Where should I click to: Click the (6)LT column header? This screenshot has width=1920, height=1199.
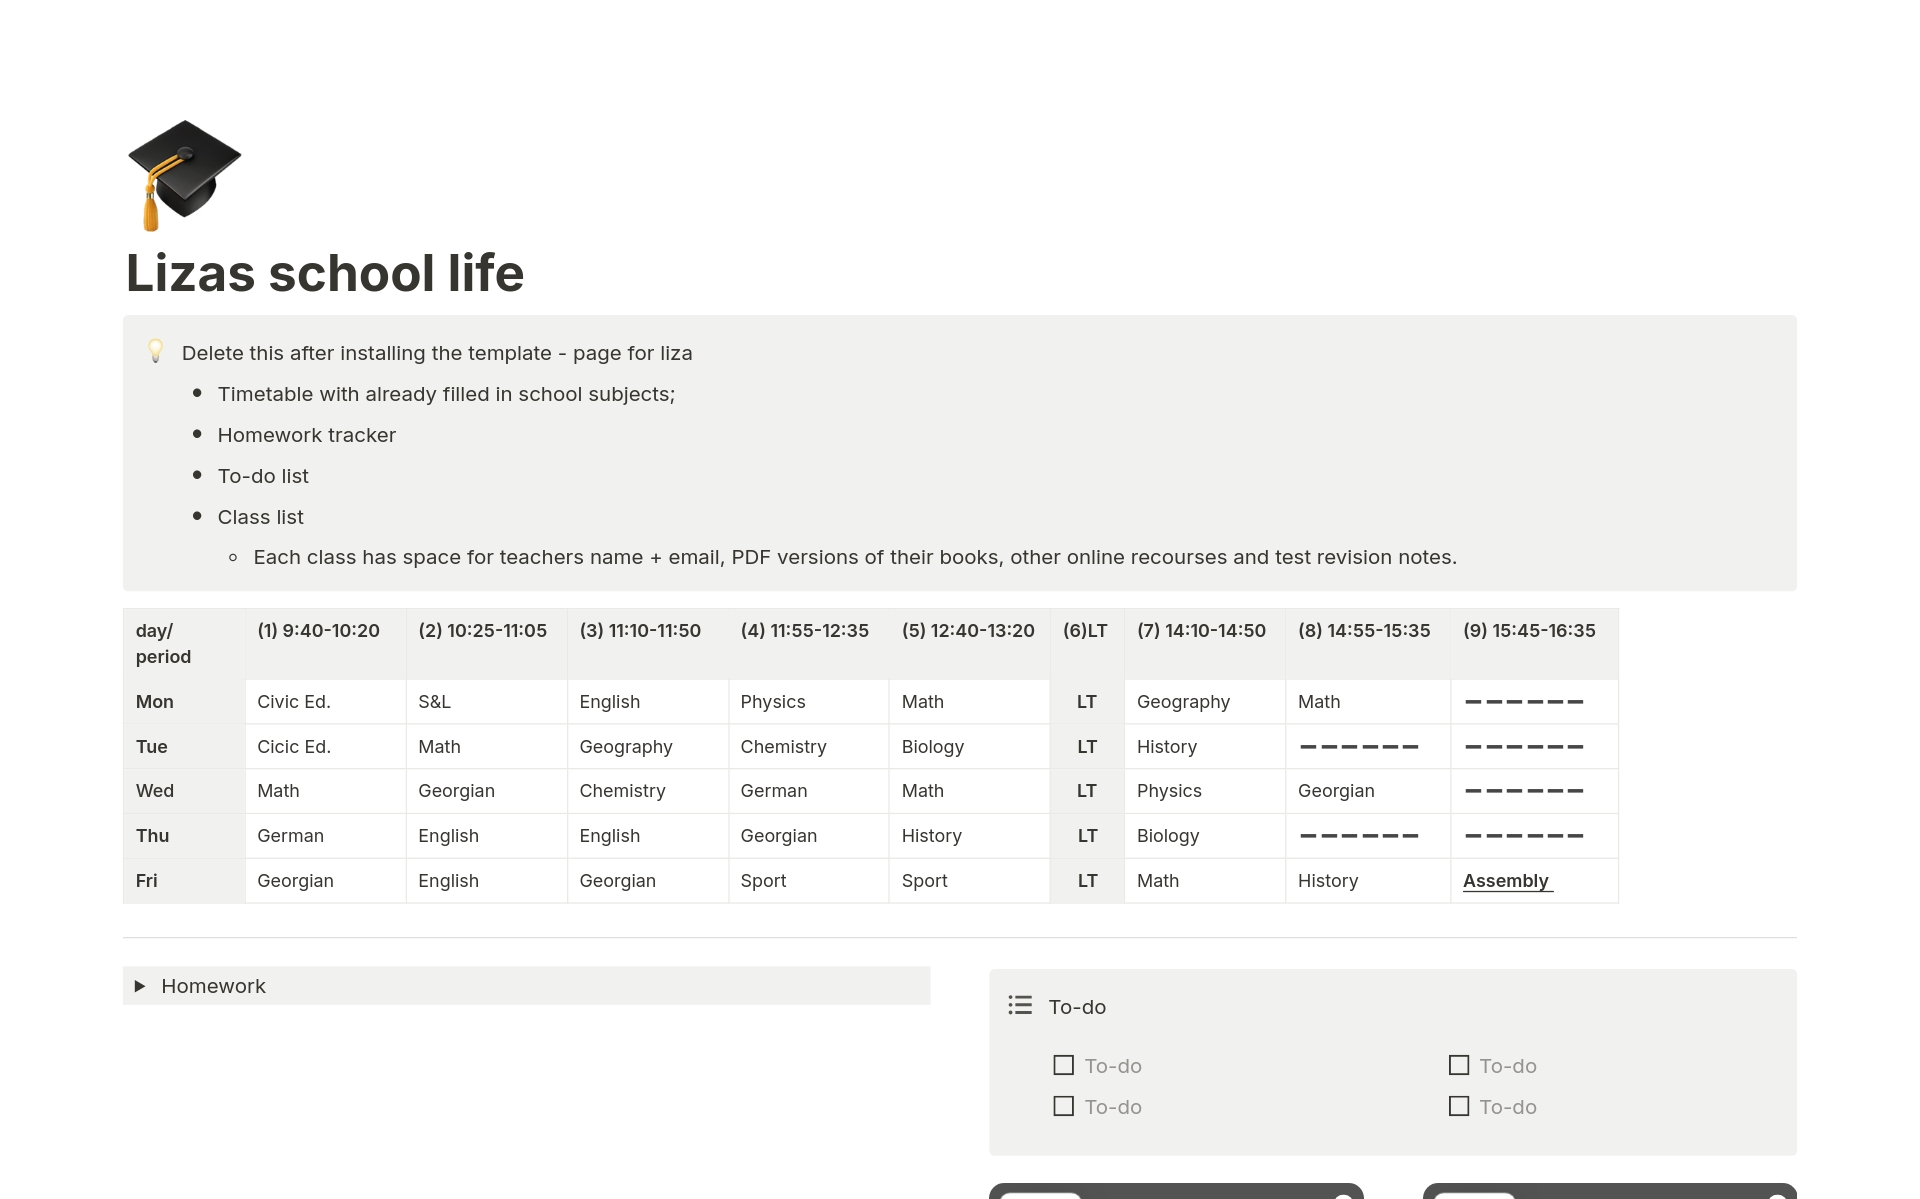pyautogui.click(x=1085, y=630)
